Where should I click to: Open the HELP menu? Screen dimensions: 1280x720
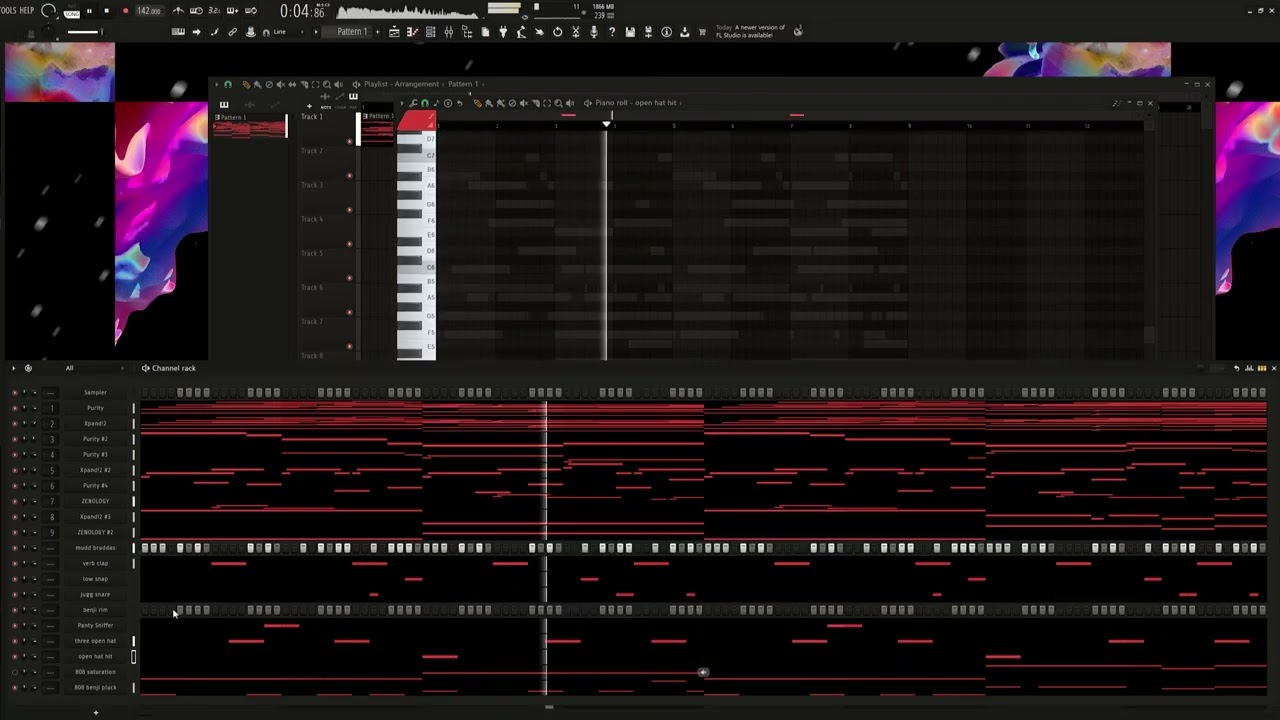coord(26,11)
